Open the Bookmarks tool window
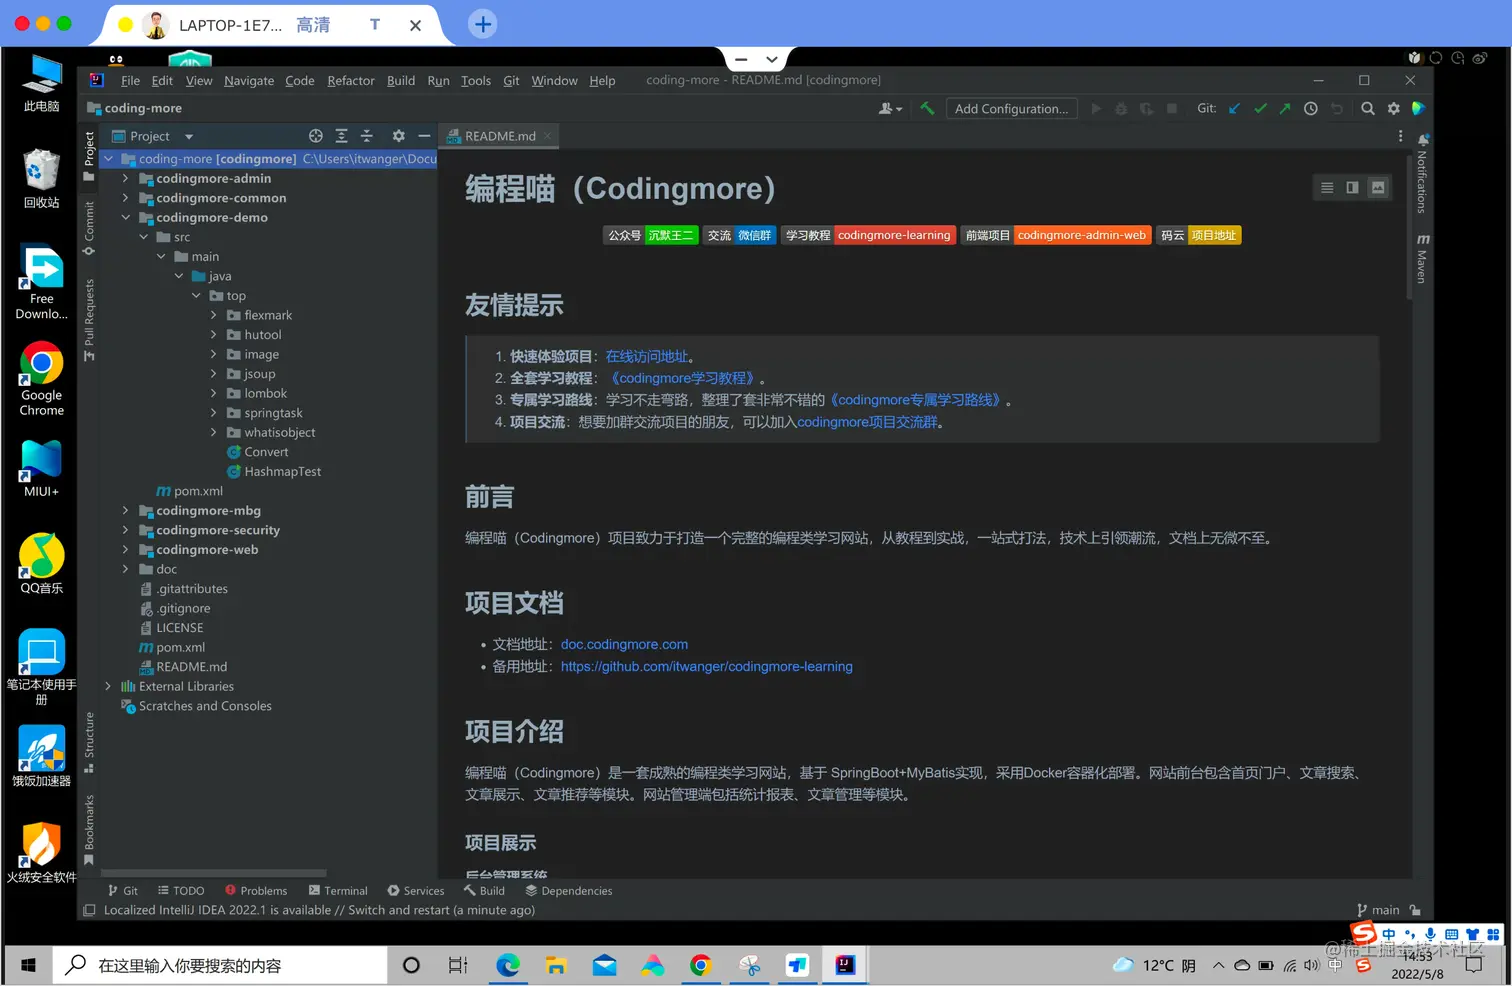 (89, 829)
